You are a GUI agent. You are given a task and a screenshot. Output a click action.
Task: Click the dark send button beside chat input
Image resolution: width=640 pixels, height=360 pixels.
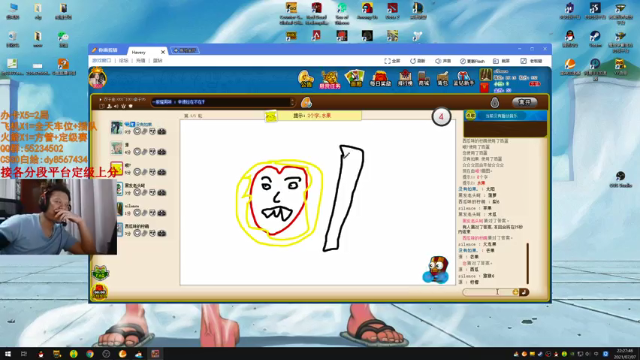point(524,292)
